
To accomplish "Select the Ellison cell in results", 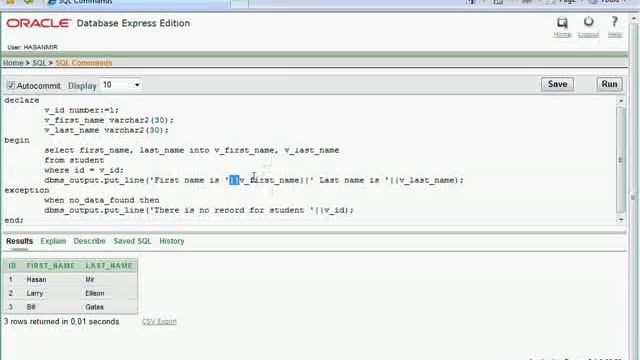I will 95,293.
